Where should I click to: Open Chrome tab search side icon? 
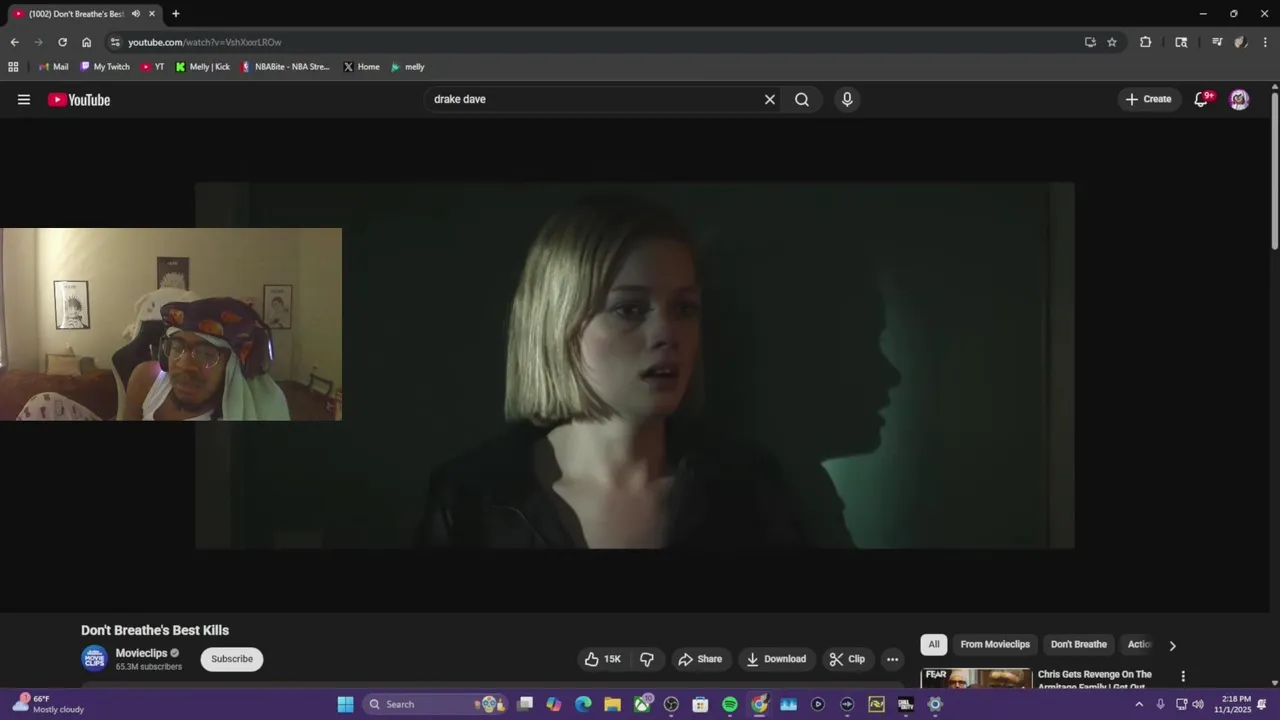coord(1181,42)
